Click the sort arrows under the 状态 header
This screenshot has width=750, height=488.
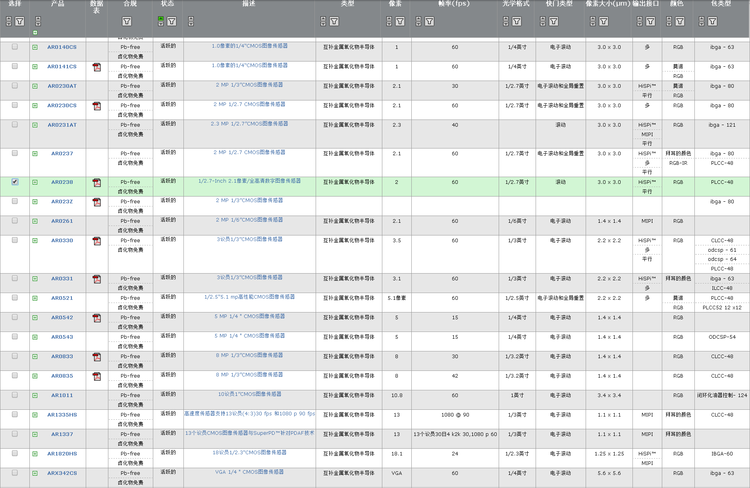[x=161, y=22]
